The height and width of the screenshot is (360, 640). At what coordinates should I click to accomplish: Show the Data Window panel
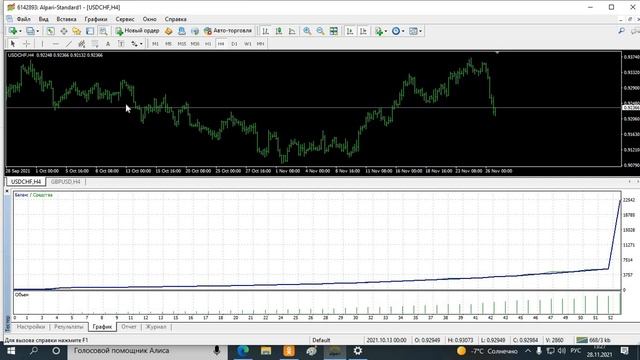64,31
